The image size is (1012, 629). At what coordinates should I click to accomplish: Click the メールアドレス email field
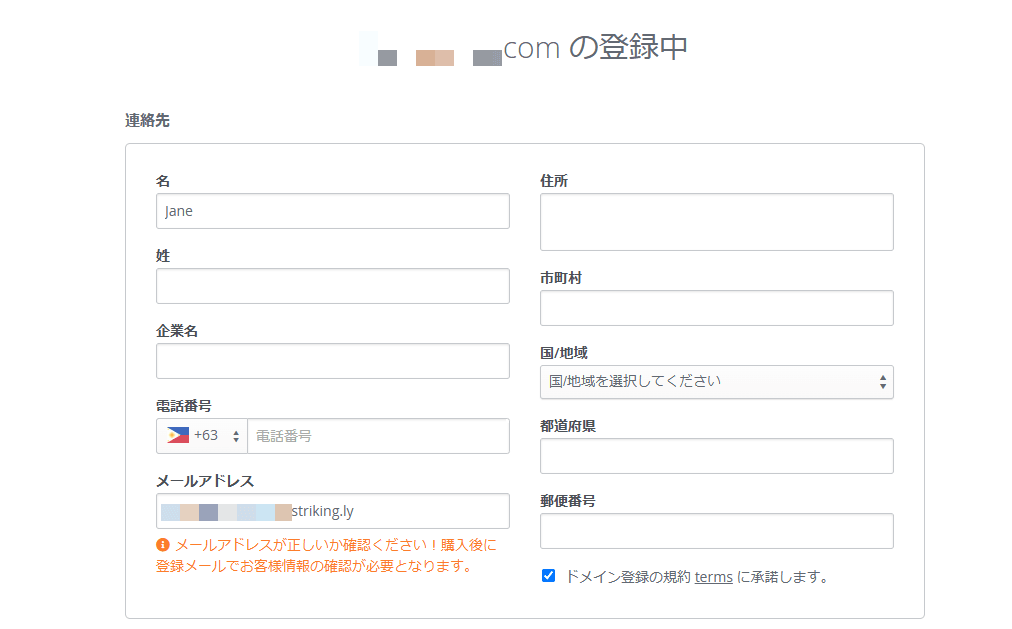point(332,511)
